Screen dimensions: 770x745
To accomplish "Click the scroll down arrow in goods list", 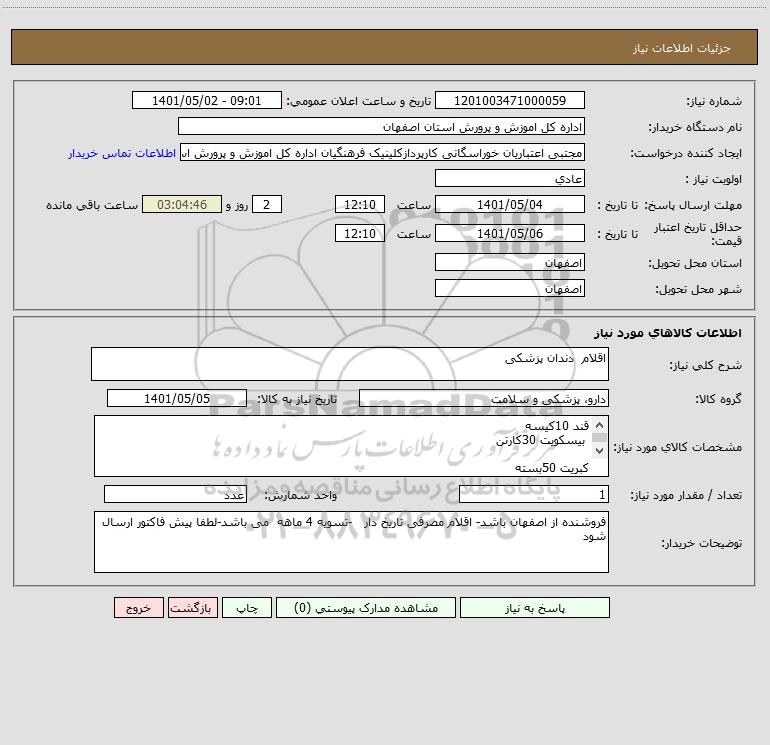I will pyautogui.click(x=599, y=450).
